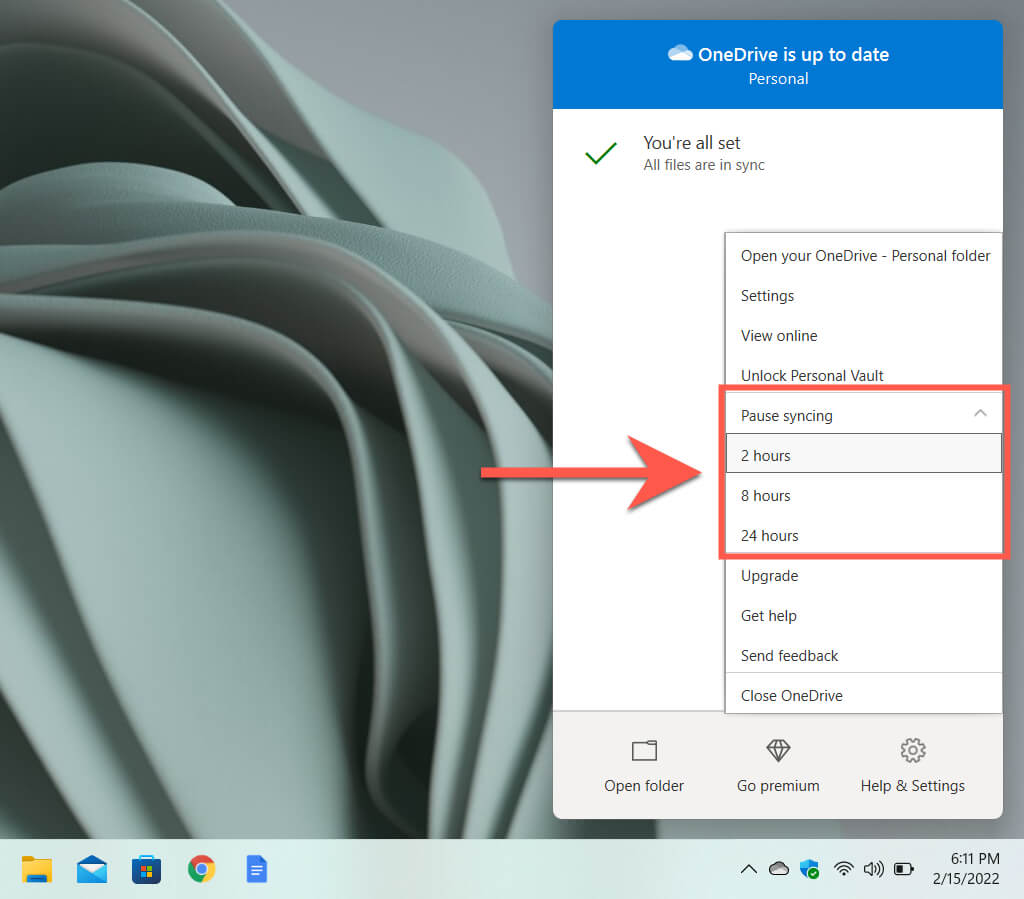Click Send feedback menu entry
This screenshot has height=899, width=1024.
tap(863, 655)
